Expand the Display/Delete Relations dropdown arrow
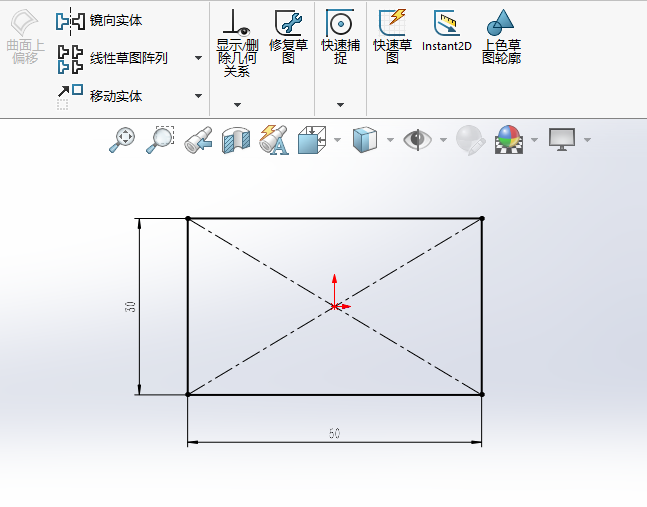Viewport: 647px width, 507px height. [237, 105]
